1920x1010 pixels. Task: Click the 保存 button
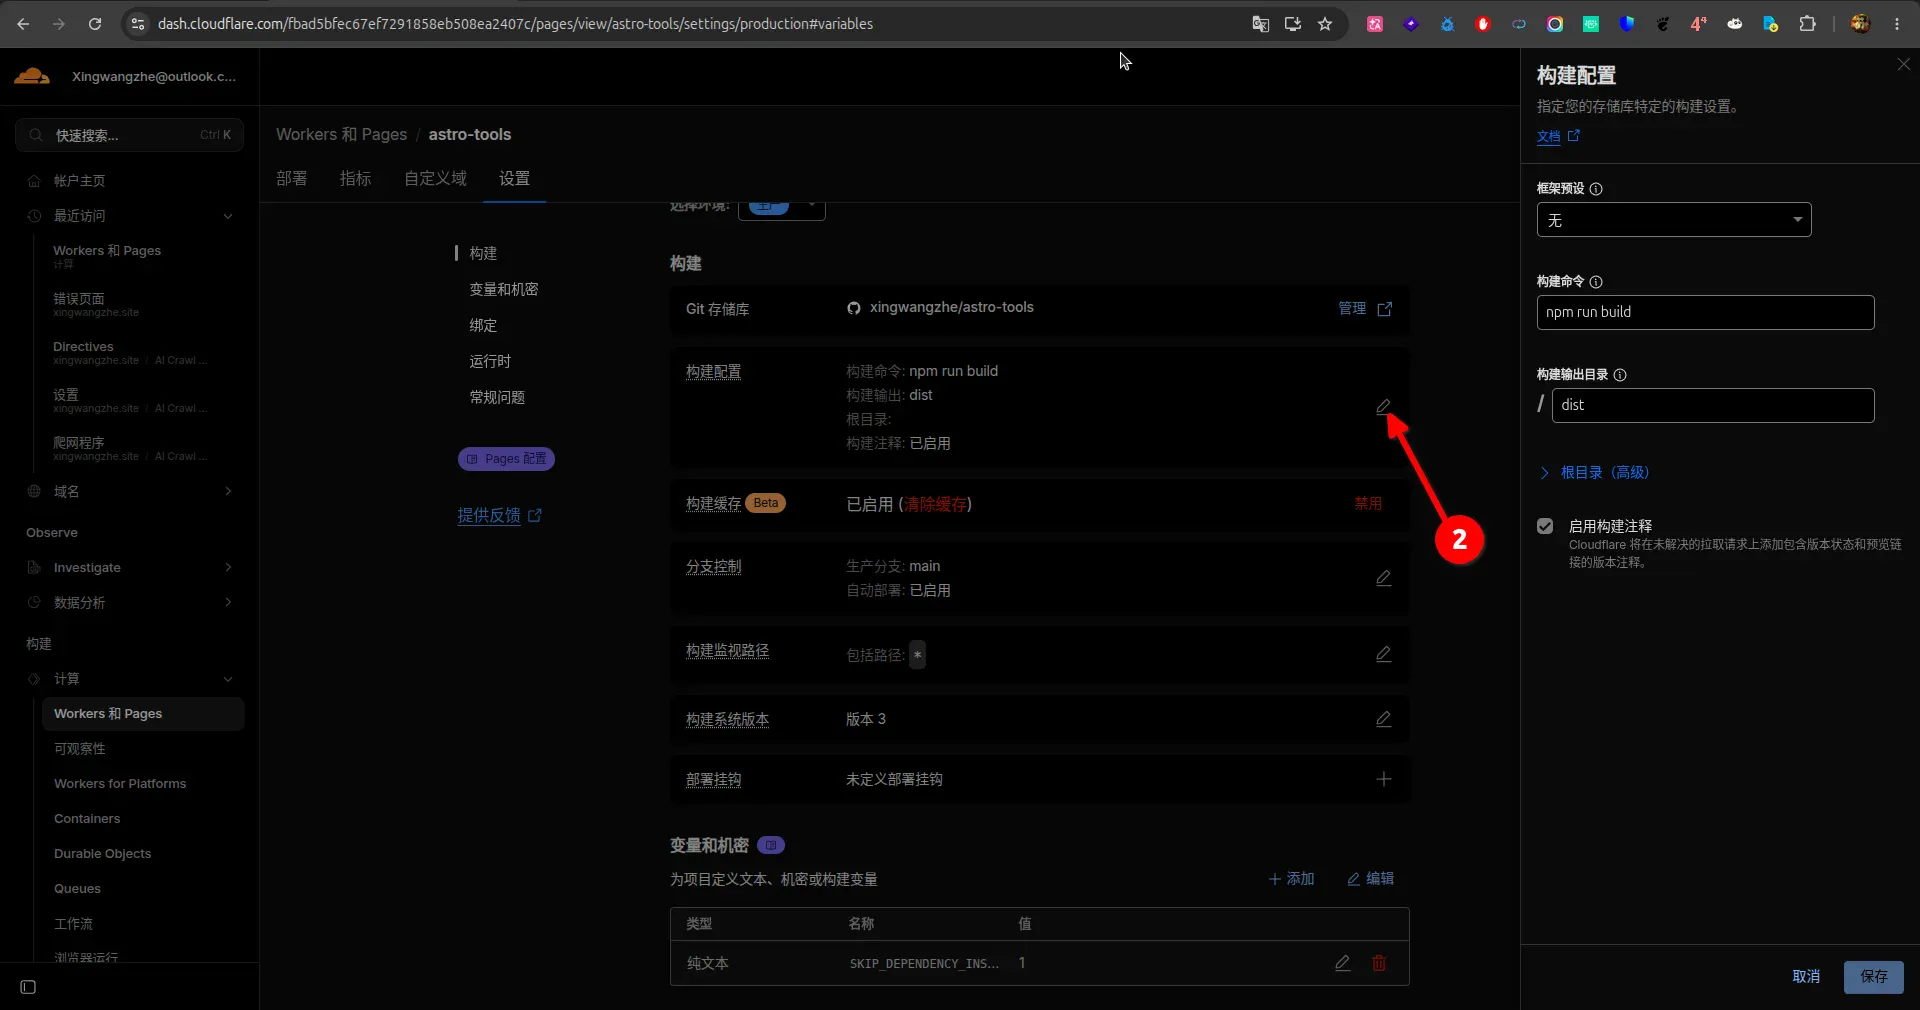coord(1874,976)
